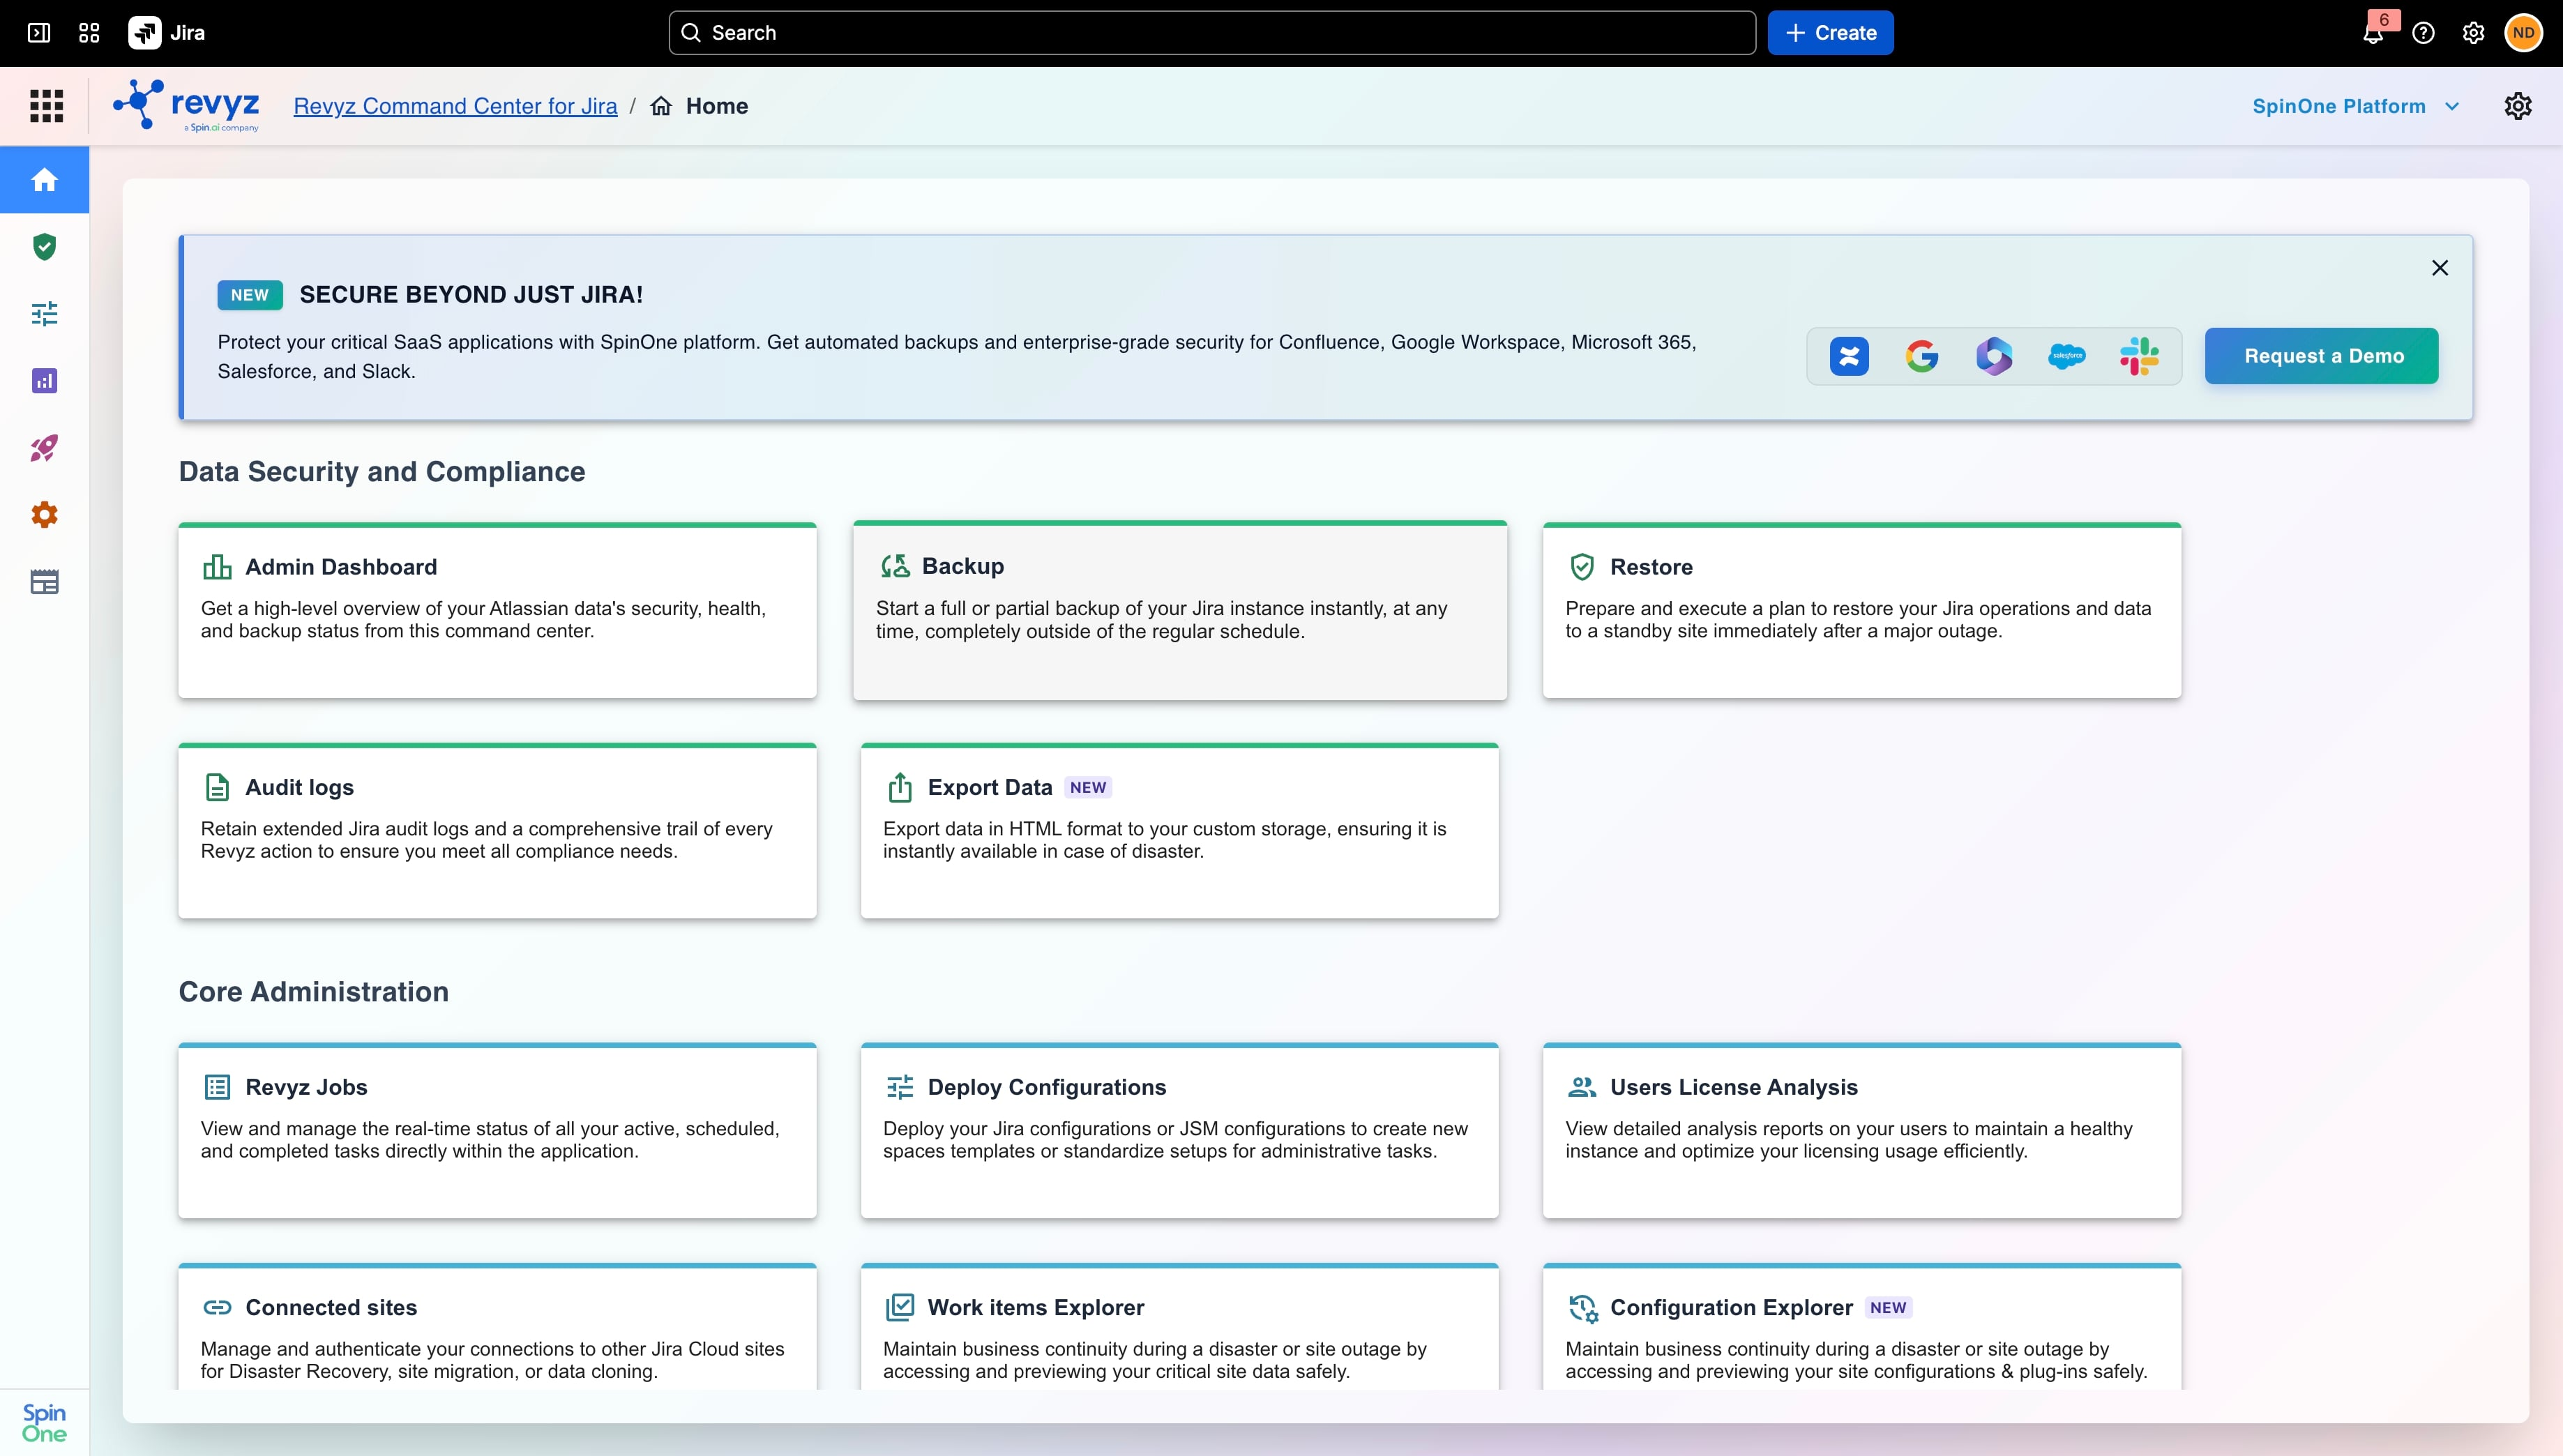Image resolution: width=2563 pixels, height=1456 pixels.
Task: Open the green shield security sidebar icon
Action: pos(44,247)
